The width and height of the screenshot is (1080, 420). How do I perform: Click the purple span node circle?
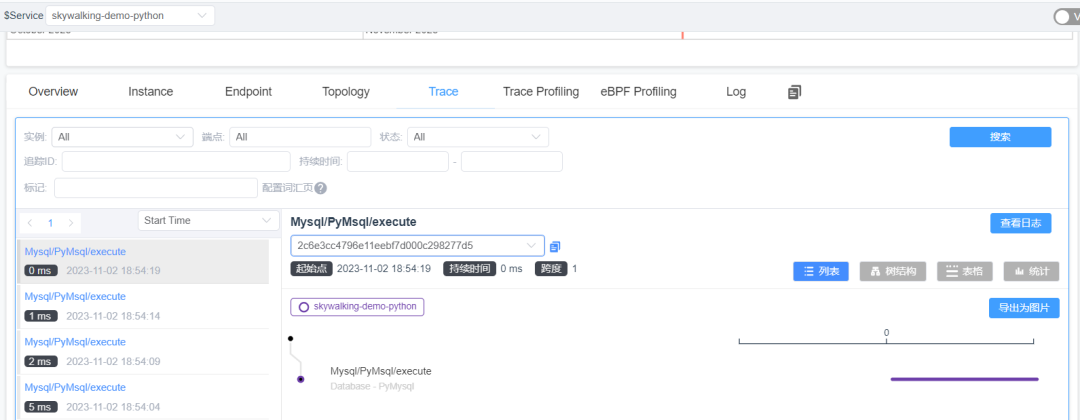[301, 379]
